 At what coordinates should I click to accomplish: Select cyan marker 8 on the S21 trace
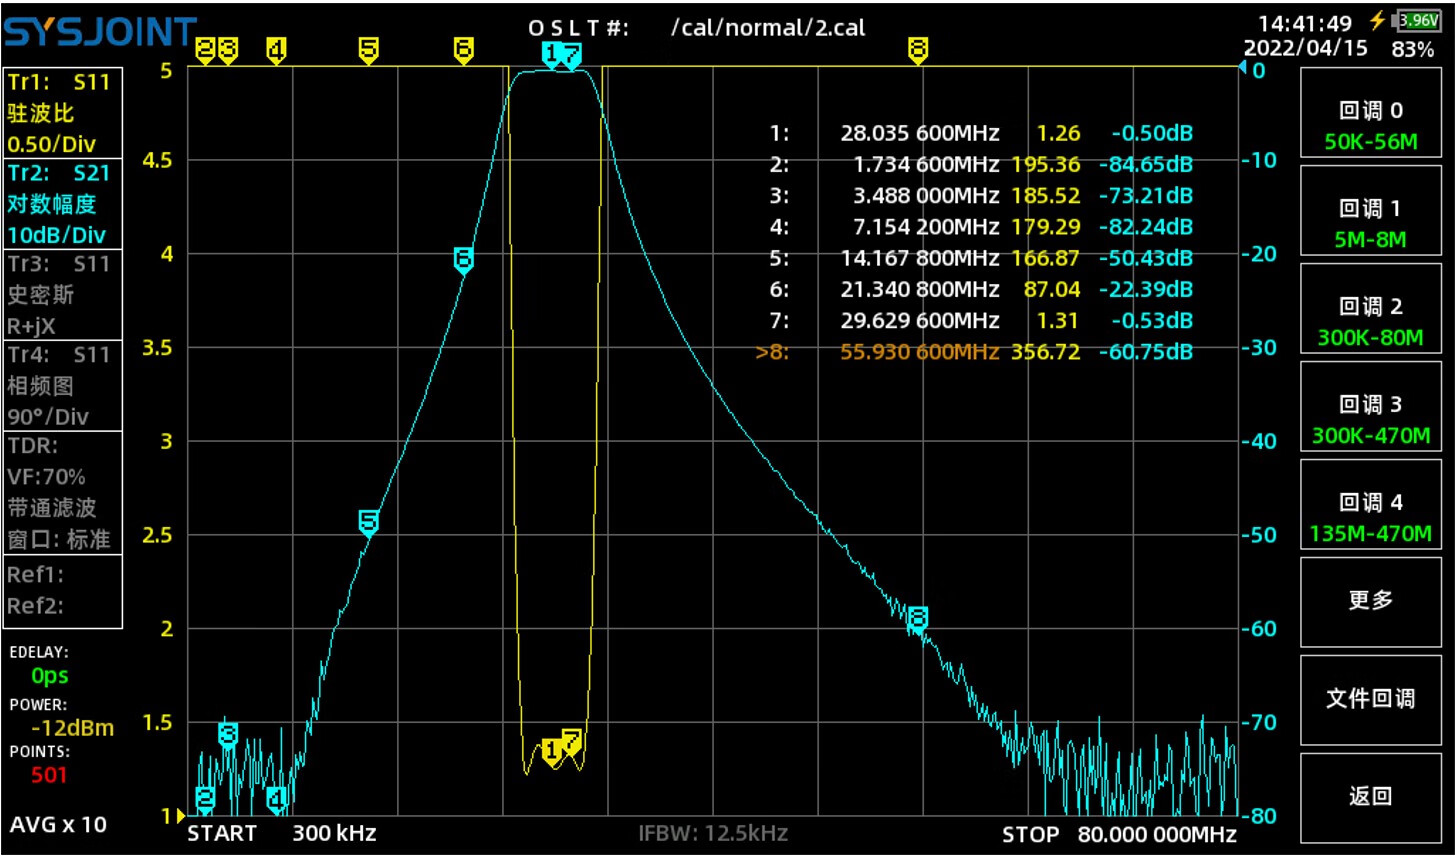(x=917, y=618)
